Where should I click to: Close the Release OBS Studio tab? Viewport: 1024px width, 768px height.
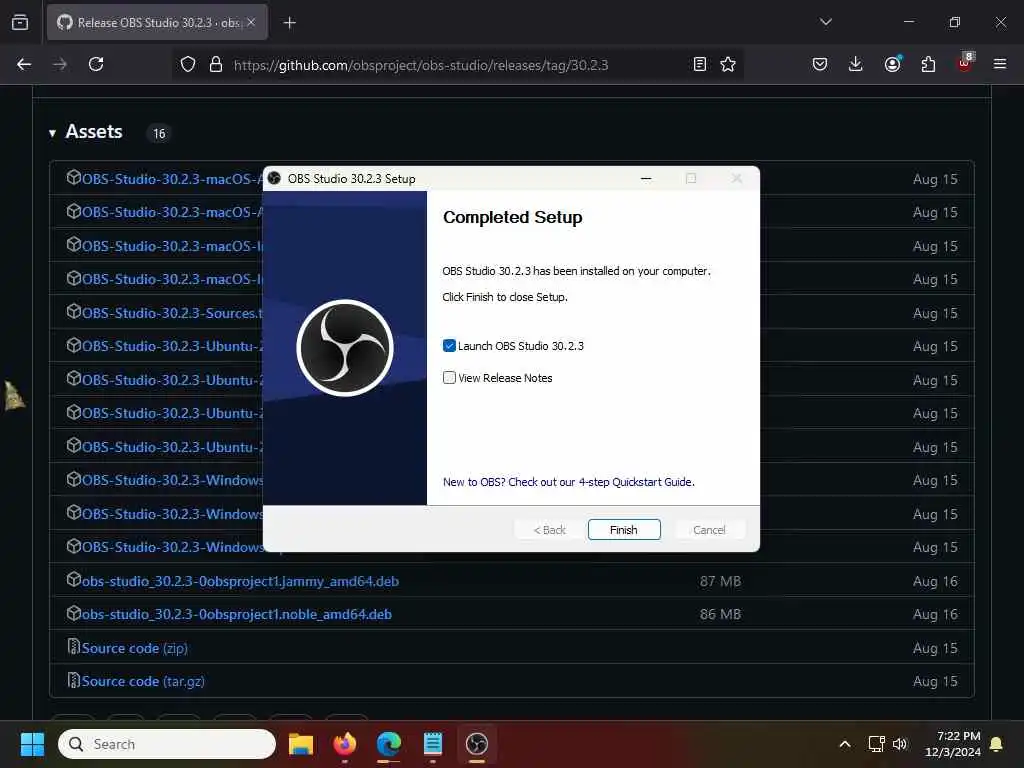coord(251,22)
